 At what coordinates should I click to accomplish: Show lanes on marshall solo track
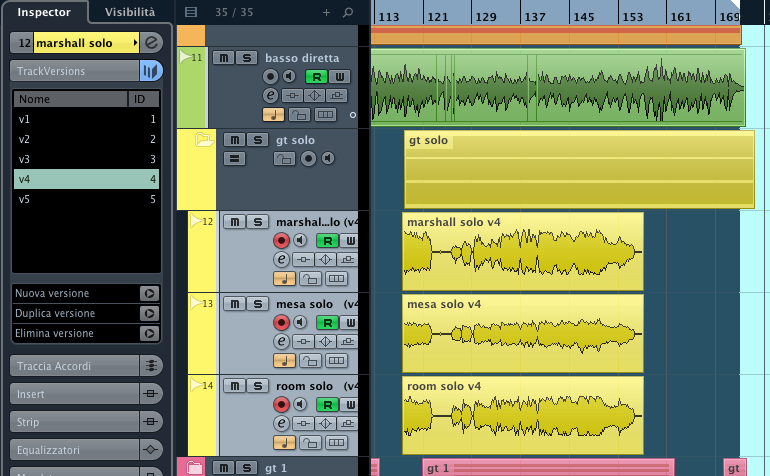pyautogui.click(x=336, y=279)
